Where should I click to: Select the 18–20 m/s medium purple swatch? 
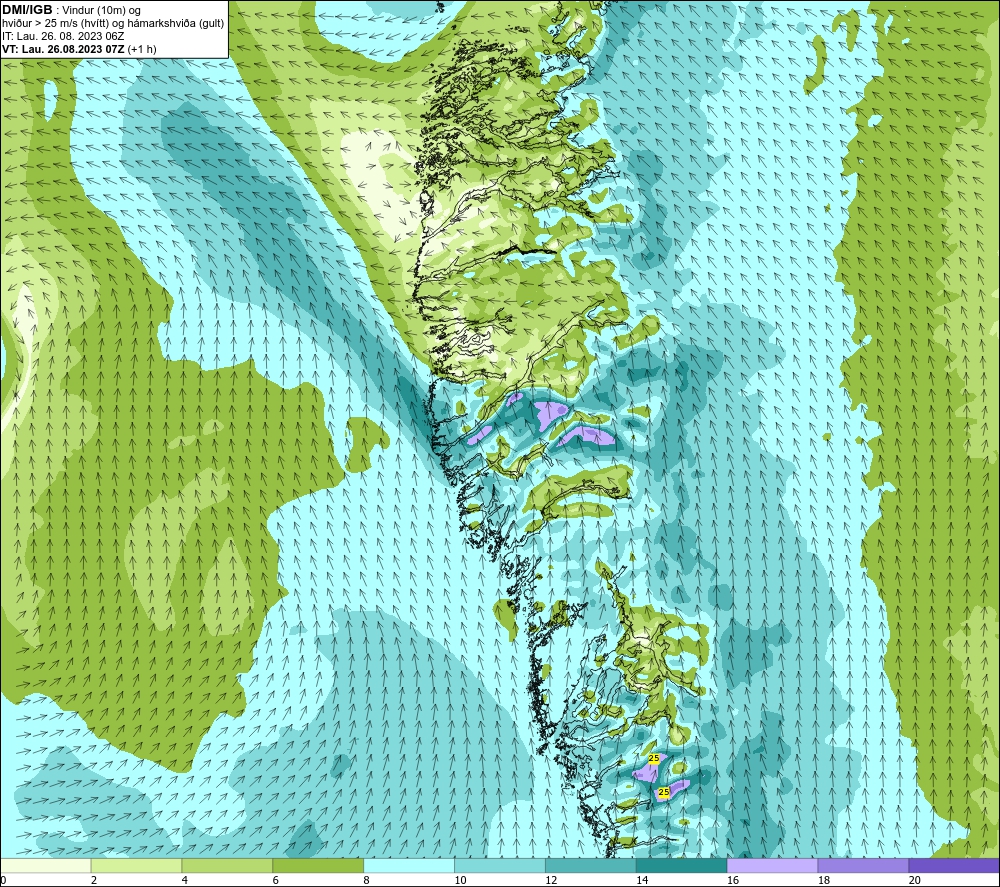coord(863,865)
